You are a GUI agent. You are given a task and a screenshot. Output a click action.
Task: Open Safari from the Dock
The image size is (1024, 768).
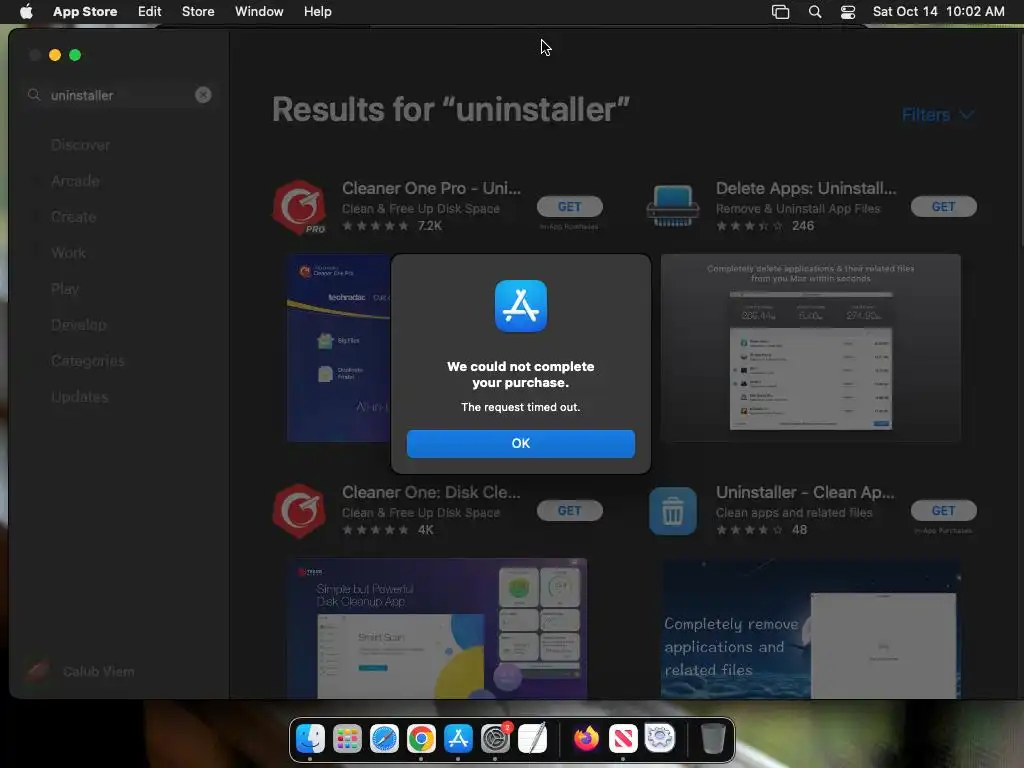click(x=384, y=739)
